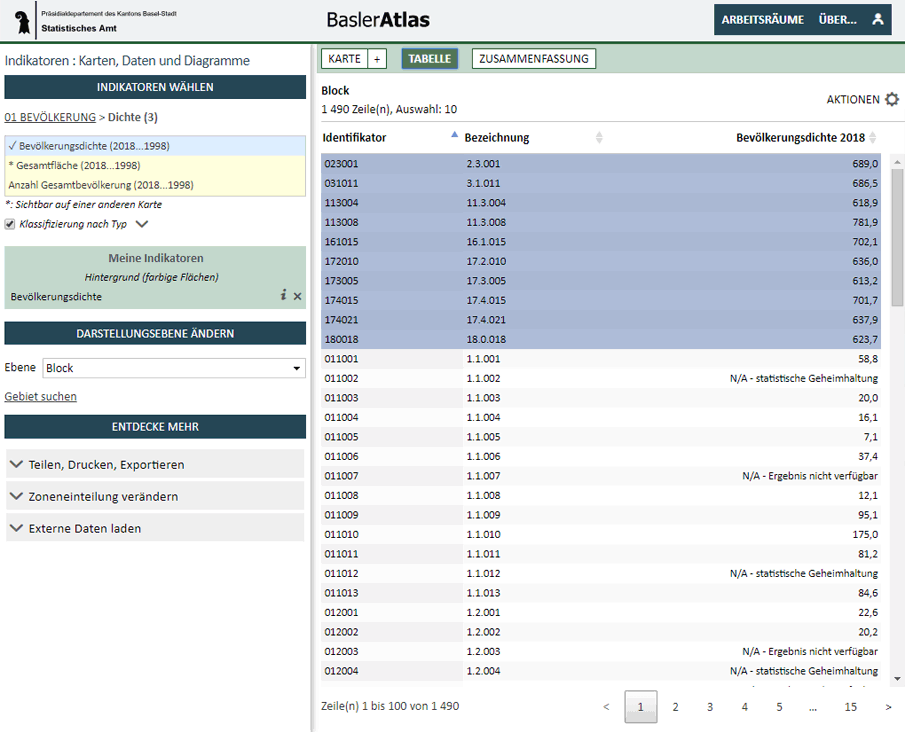Click the Bezeichnung column header
Screen dimensions: 905x732
click(x=497, y=137)
